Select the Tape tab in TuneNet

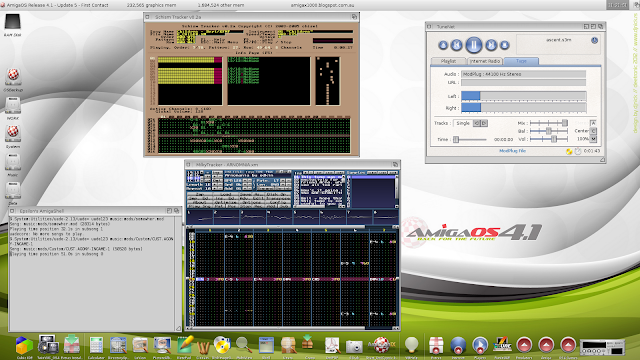tap(521, 61)
